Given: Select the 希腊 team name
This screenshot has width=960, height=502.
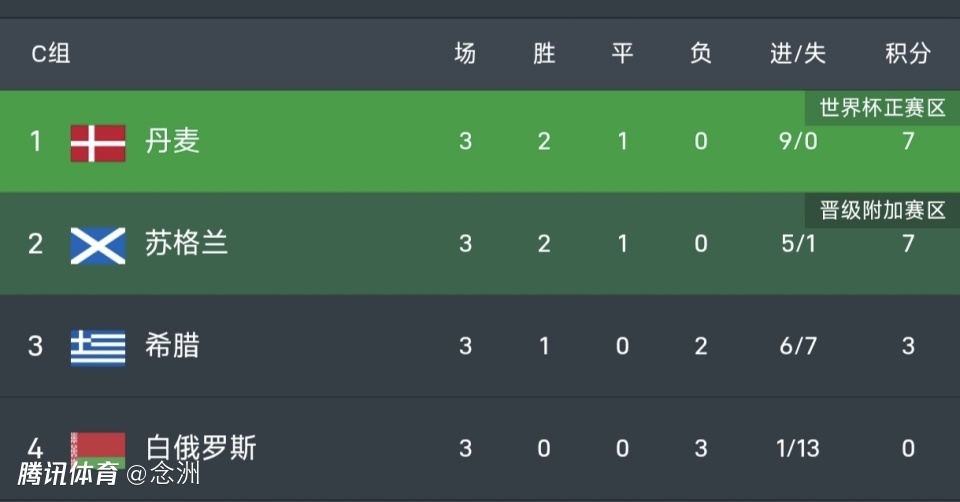Looking at the screenshot, I should pos(172,346).
